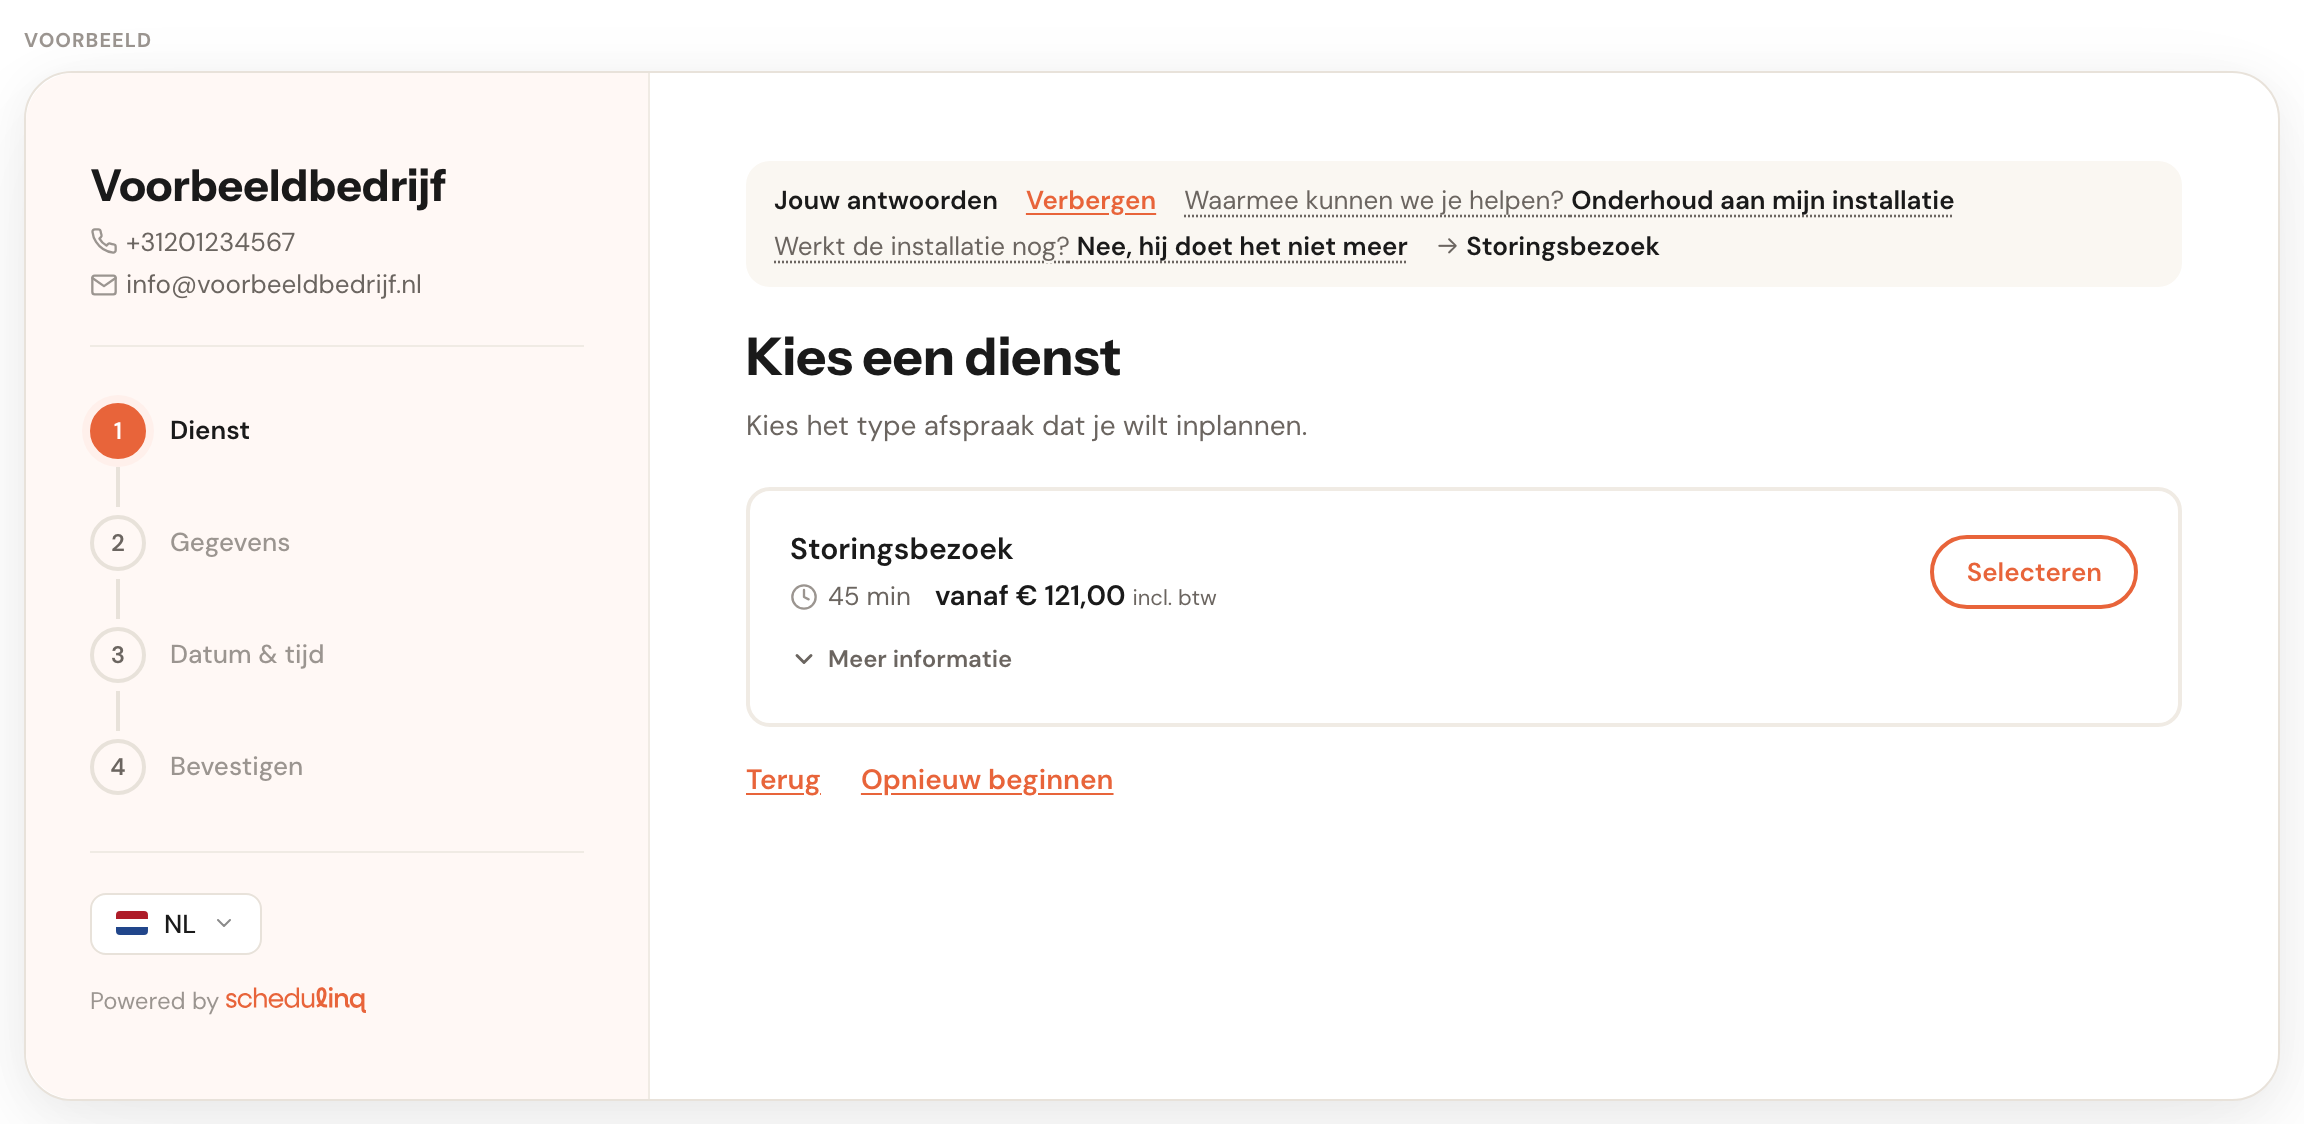The height and width of the screenshot is (1124, 2304).
Task: Click the email info@voorbeeldbedrijf.nl
Action: (274, 285)
